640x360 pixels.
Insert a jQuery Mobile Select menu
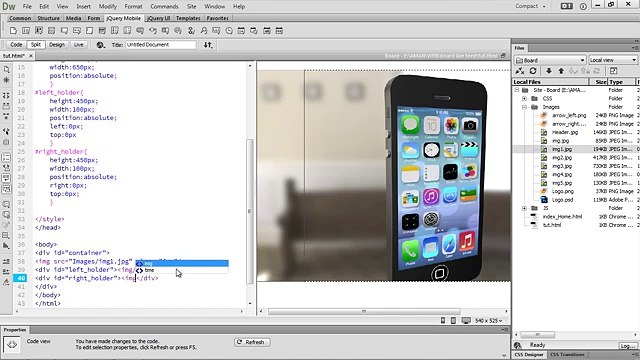point(102,31)
